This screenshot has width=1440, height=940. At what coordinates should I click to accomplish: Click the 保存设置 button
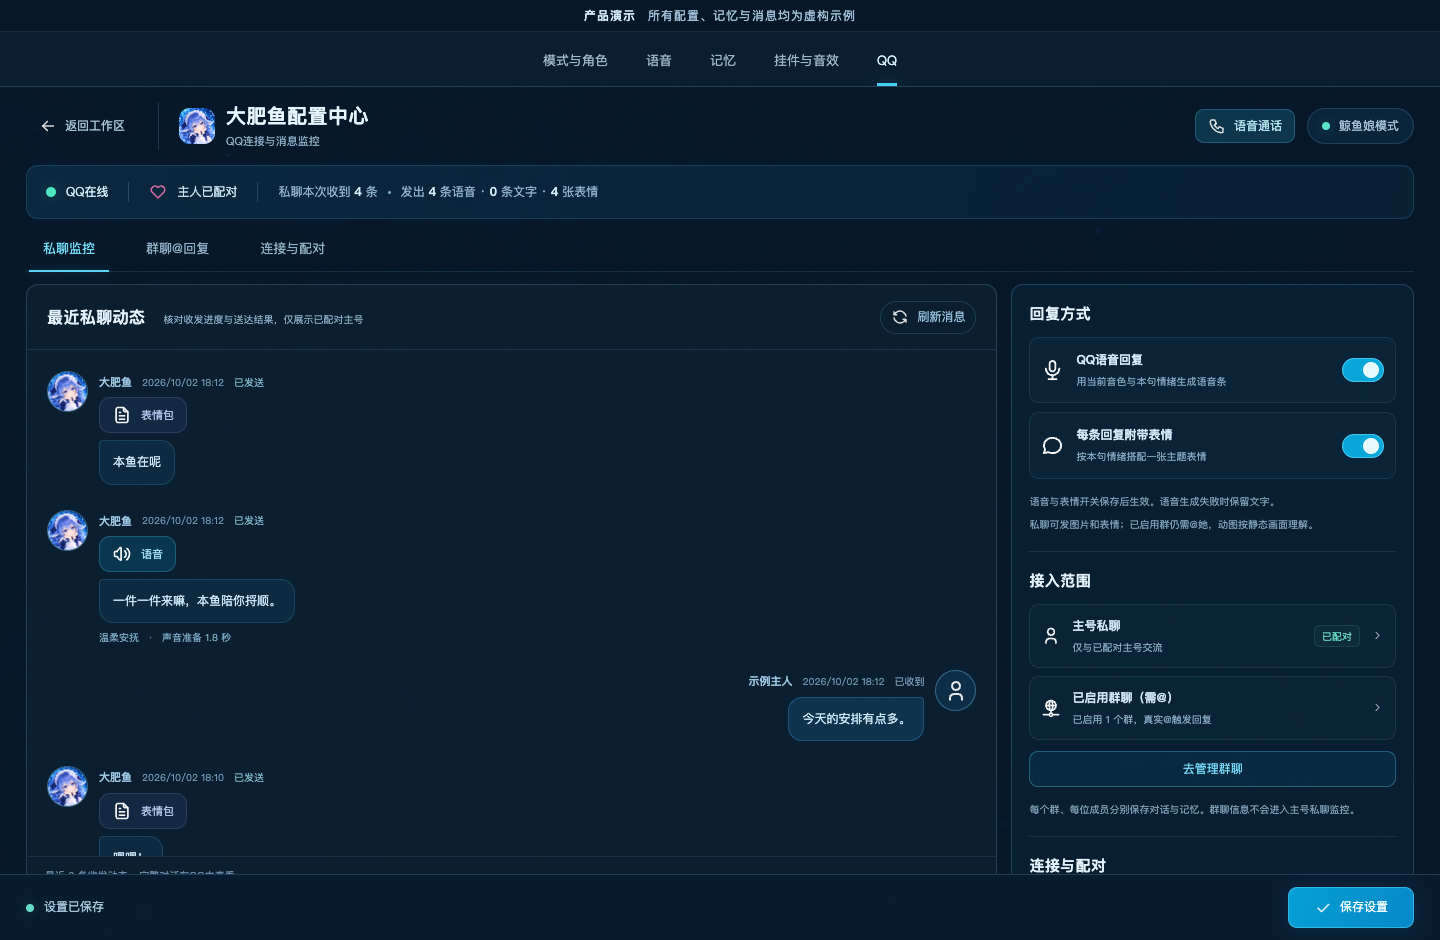click(1351, 908)
